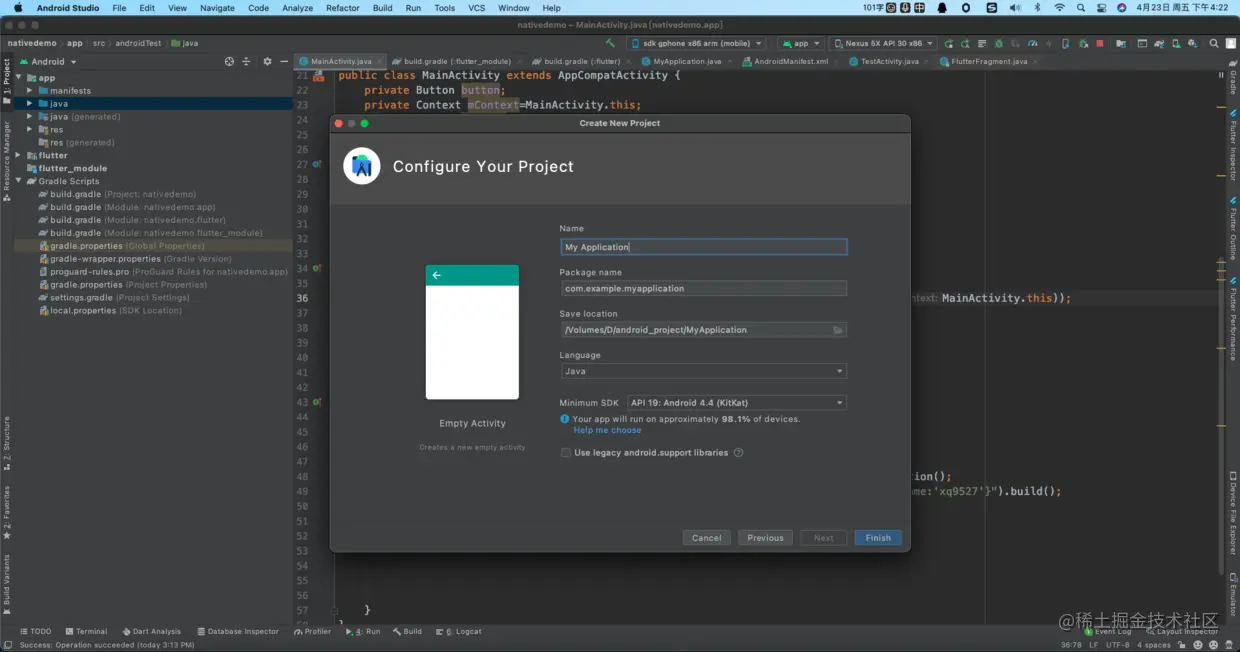Open the Refactor menu

(x=342, y=8)
